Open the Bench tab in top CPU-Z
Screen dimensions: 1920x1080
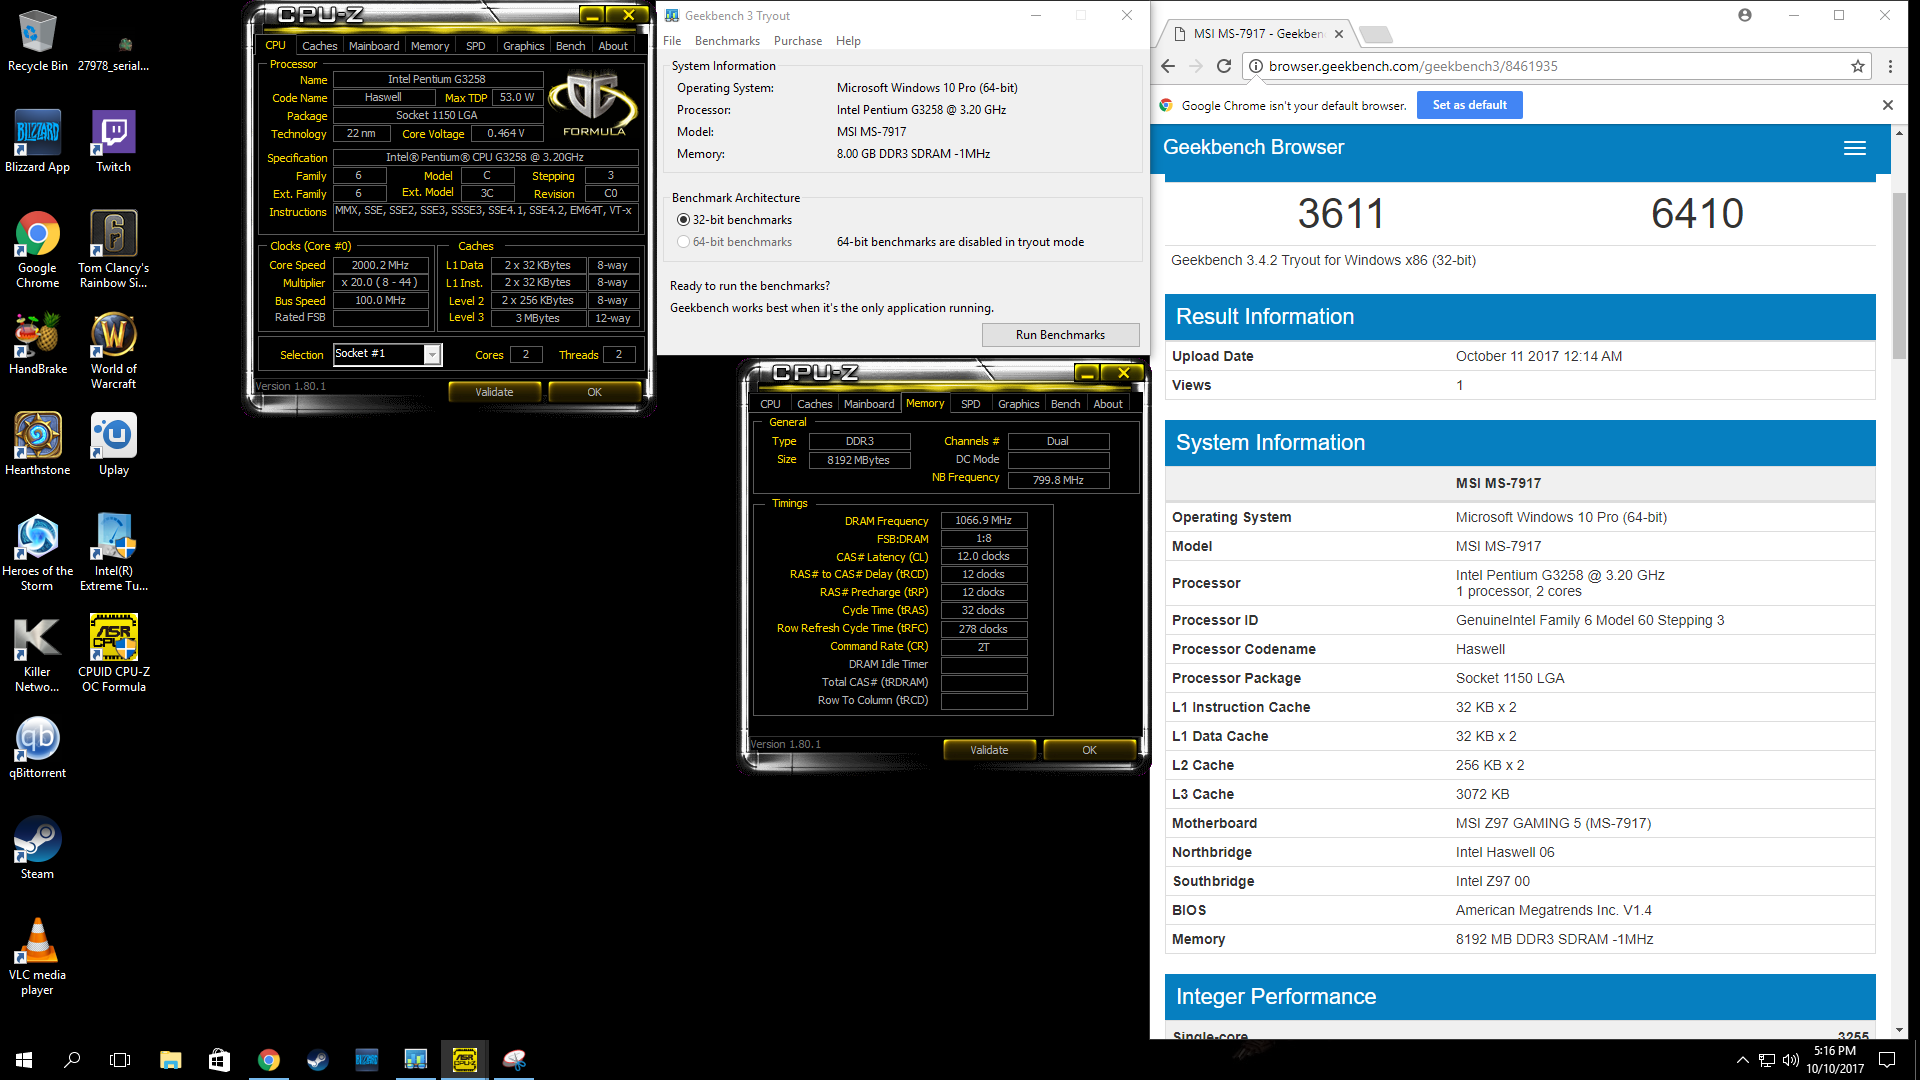pyautogui.click(x=570, y=46)
